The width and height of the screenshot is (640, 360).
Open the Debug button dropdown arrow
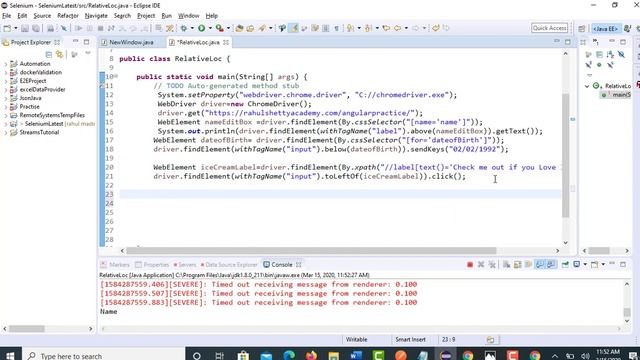[192, 28]
